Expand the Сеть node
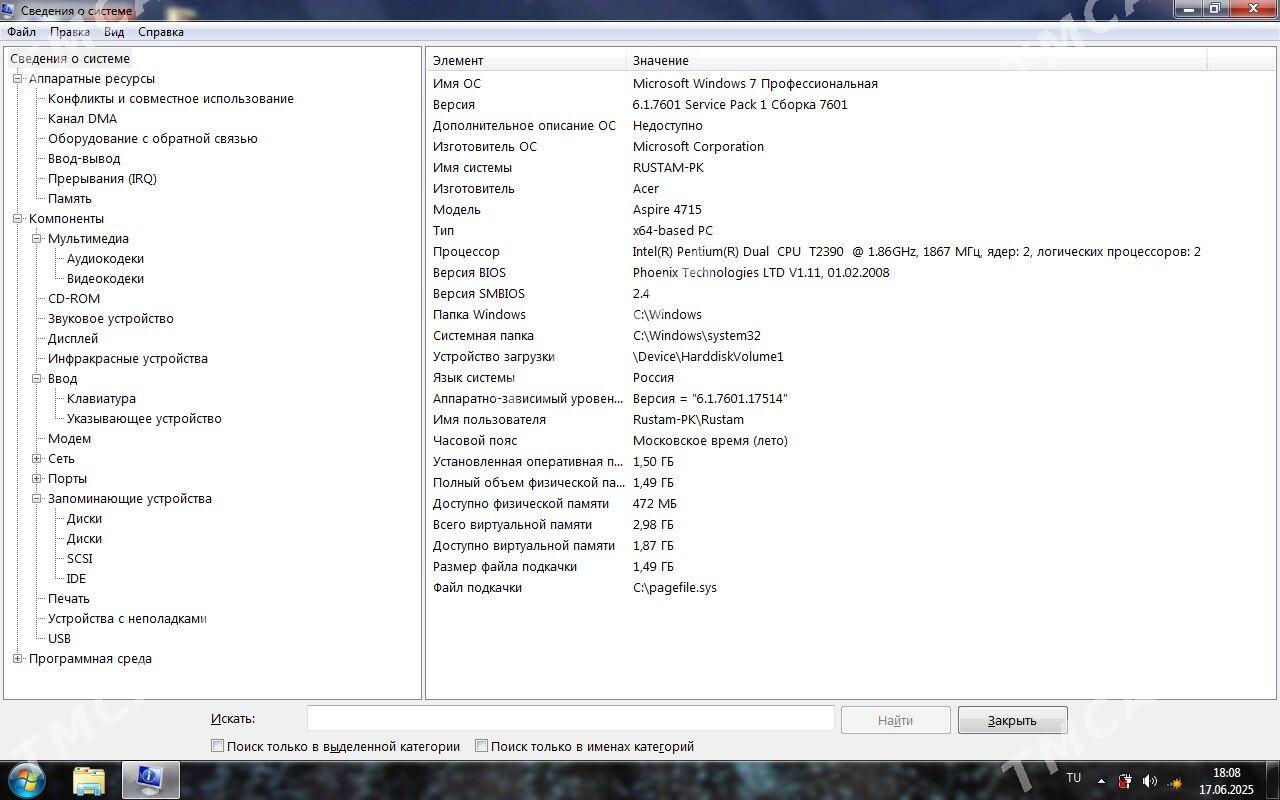1280x800 pixels. [x=36, y=459]
